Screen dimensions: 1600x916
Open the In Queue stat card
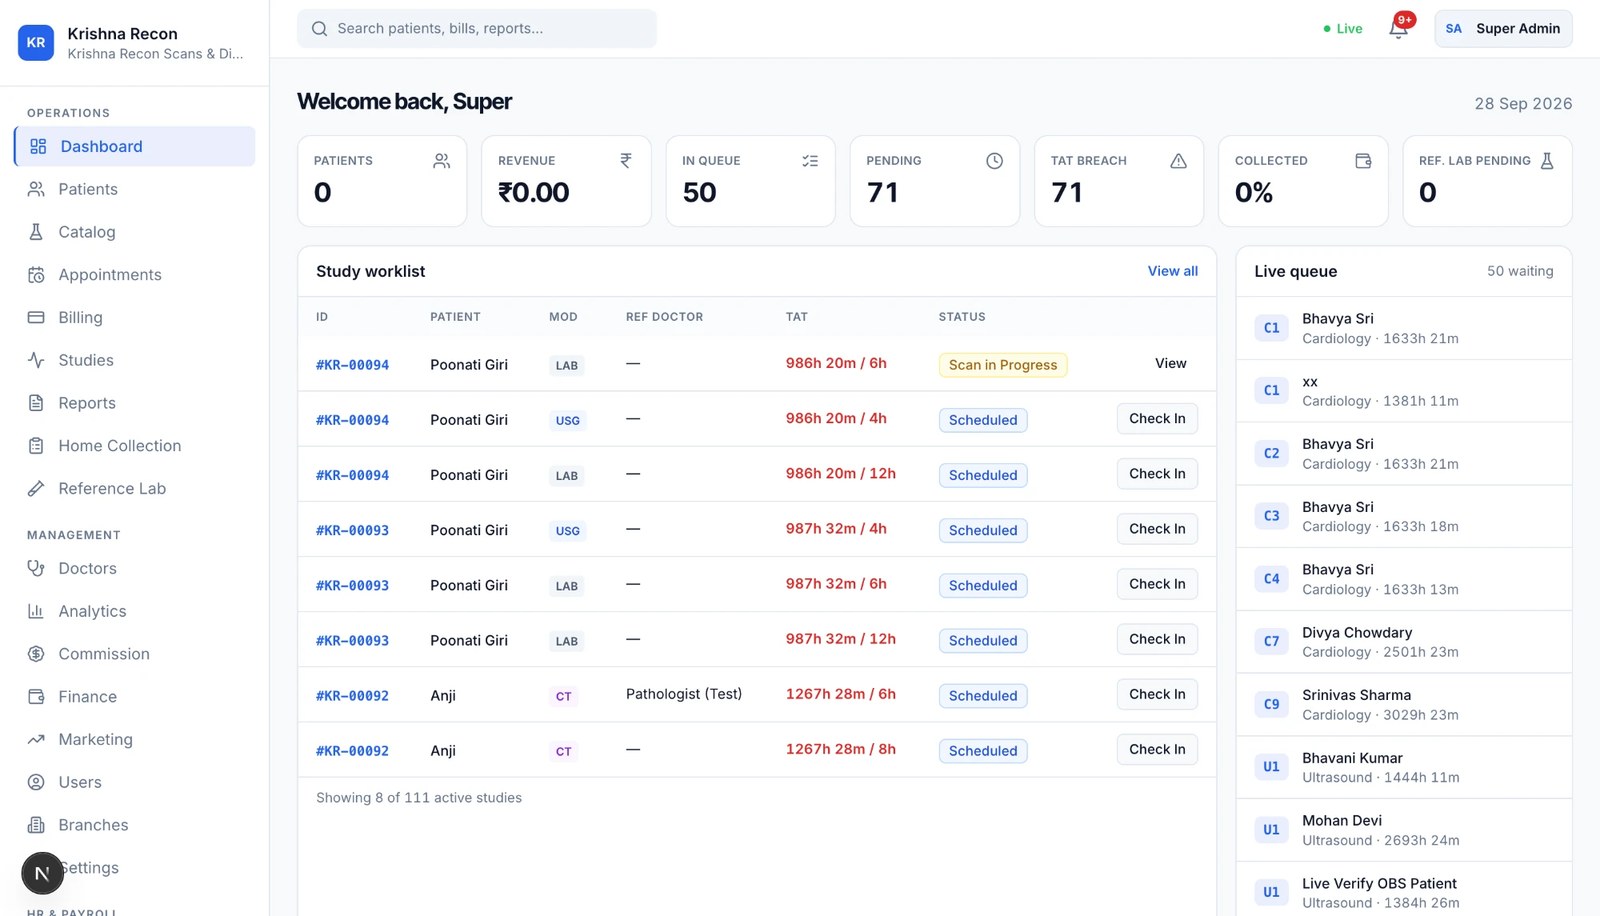coord(750,181)
